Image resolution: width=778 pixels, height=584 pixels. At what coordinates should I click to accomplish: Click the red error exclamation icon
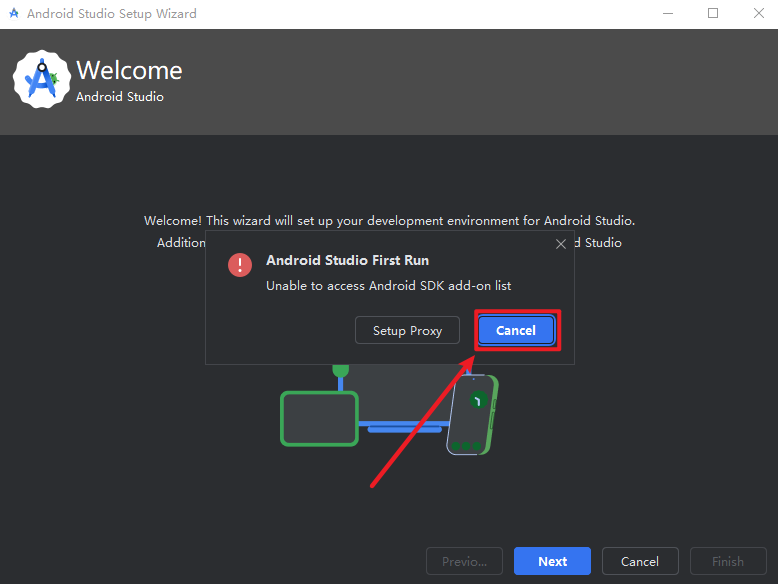click(x=240, y=264)
